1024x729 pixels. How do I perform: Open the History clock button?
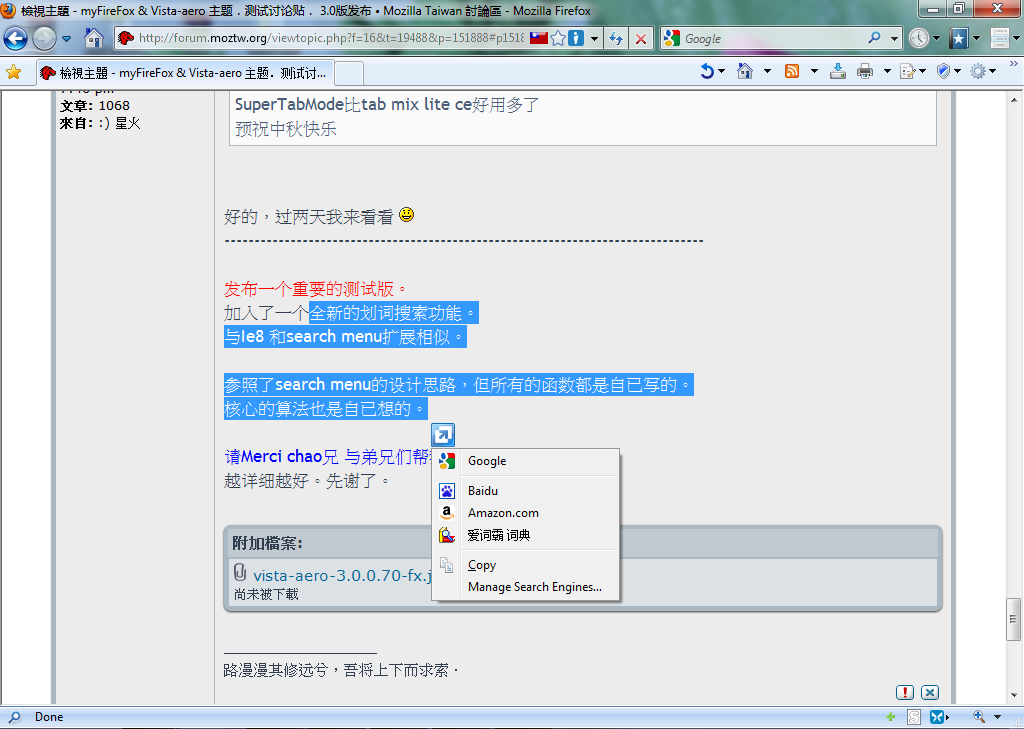919,38
